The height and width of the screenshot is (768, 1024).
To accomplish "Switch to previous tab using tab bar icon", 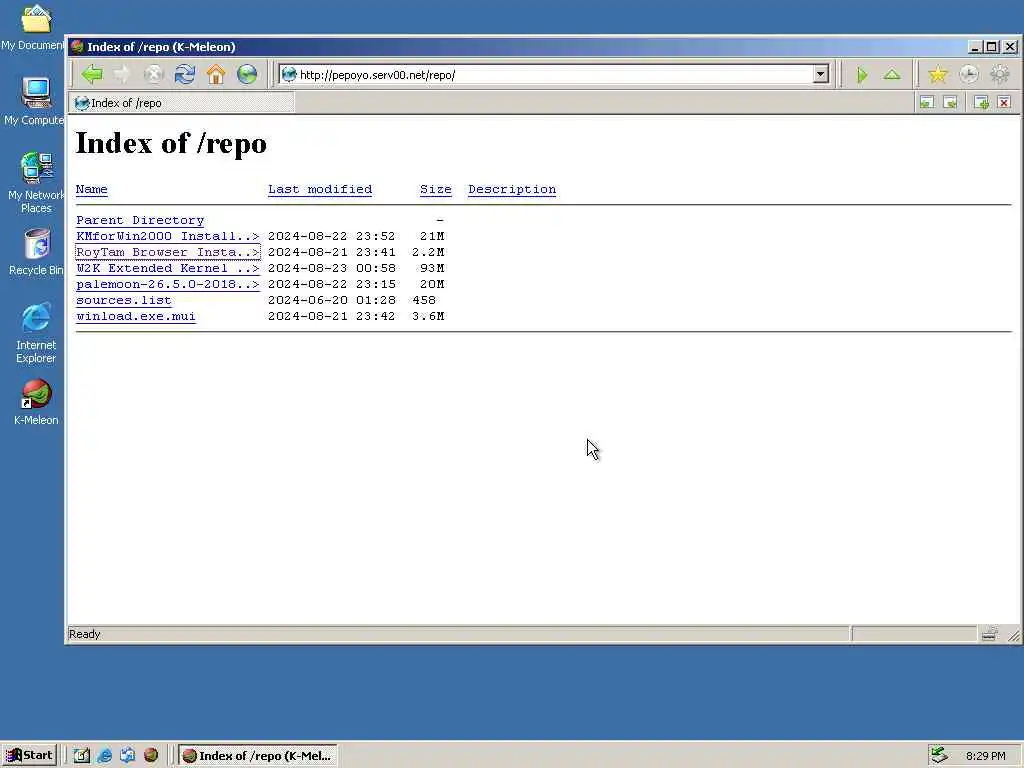I will 927,103.
